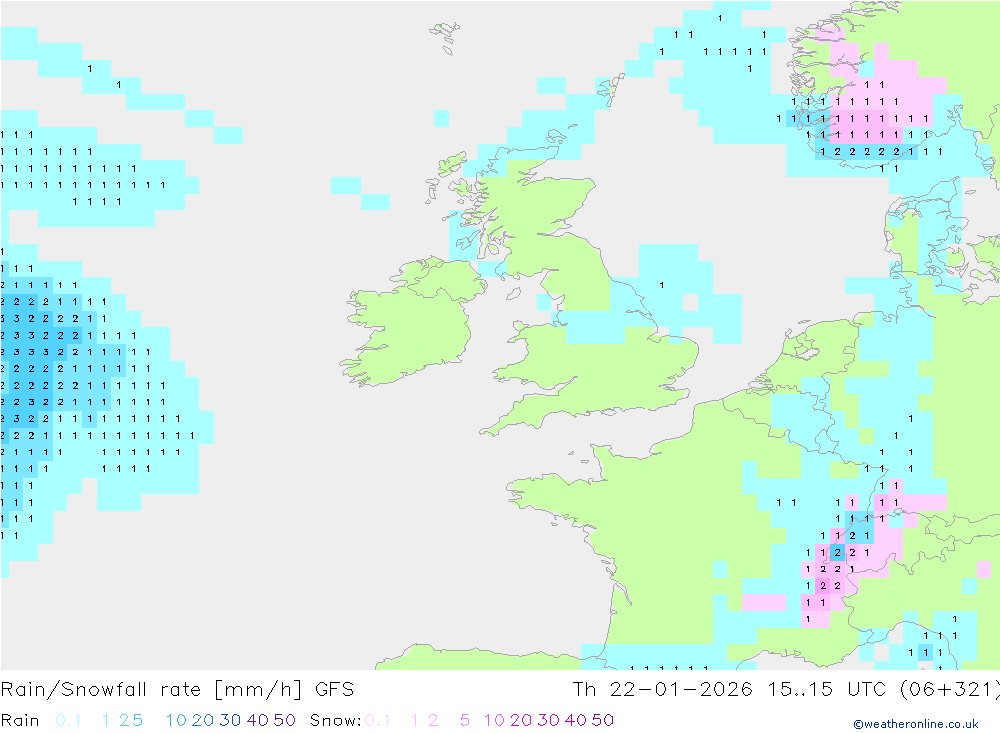Select the Snow 30 legend color value

pyautogui.click(x=548, y=720)
